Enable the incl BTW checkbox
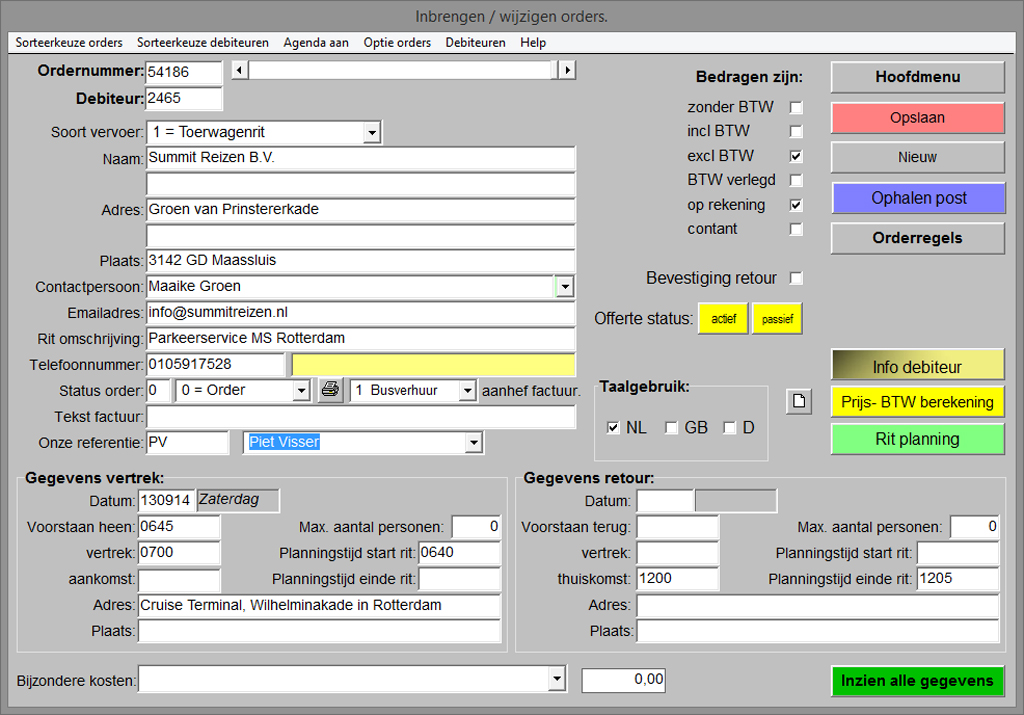The width and height of the screenshot is (1024, 715). click(796, 131)
